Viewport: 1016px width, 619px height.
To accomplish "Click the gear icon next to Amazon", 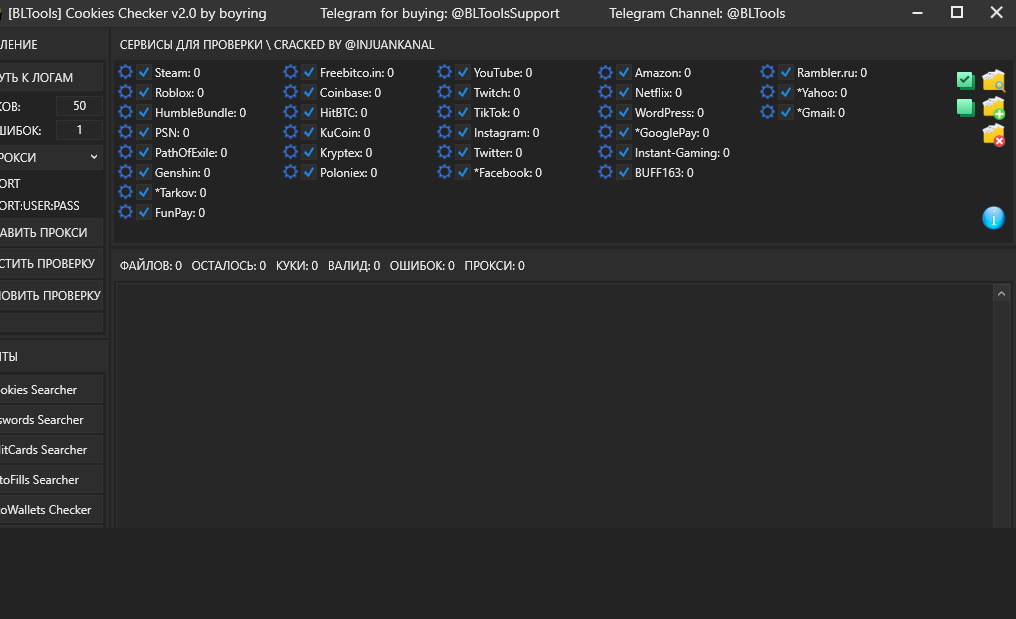I will pyautogui.click(x=605, y=72).
